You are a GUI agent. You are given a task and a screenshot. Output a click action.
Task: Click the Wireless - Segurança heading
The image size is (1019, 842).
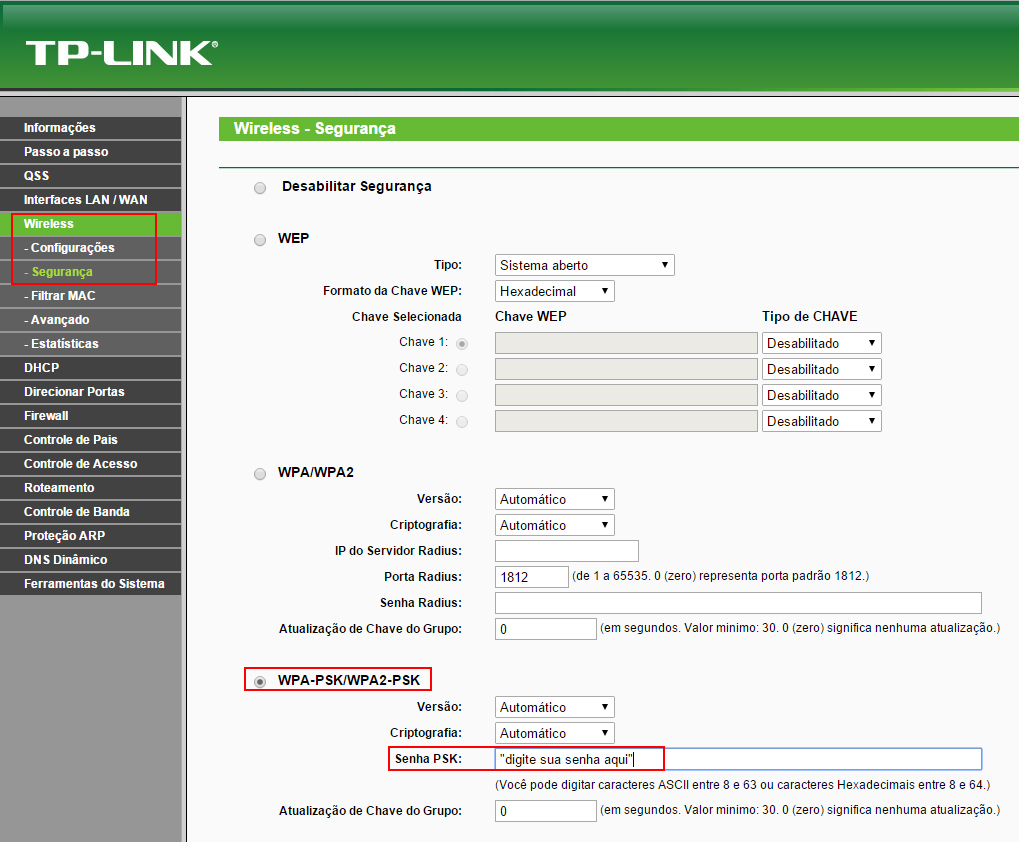[x=315, y=129]
